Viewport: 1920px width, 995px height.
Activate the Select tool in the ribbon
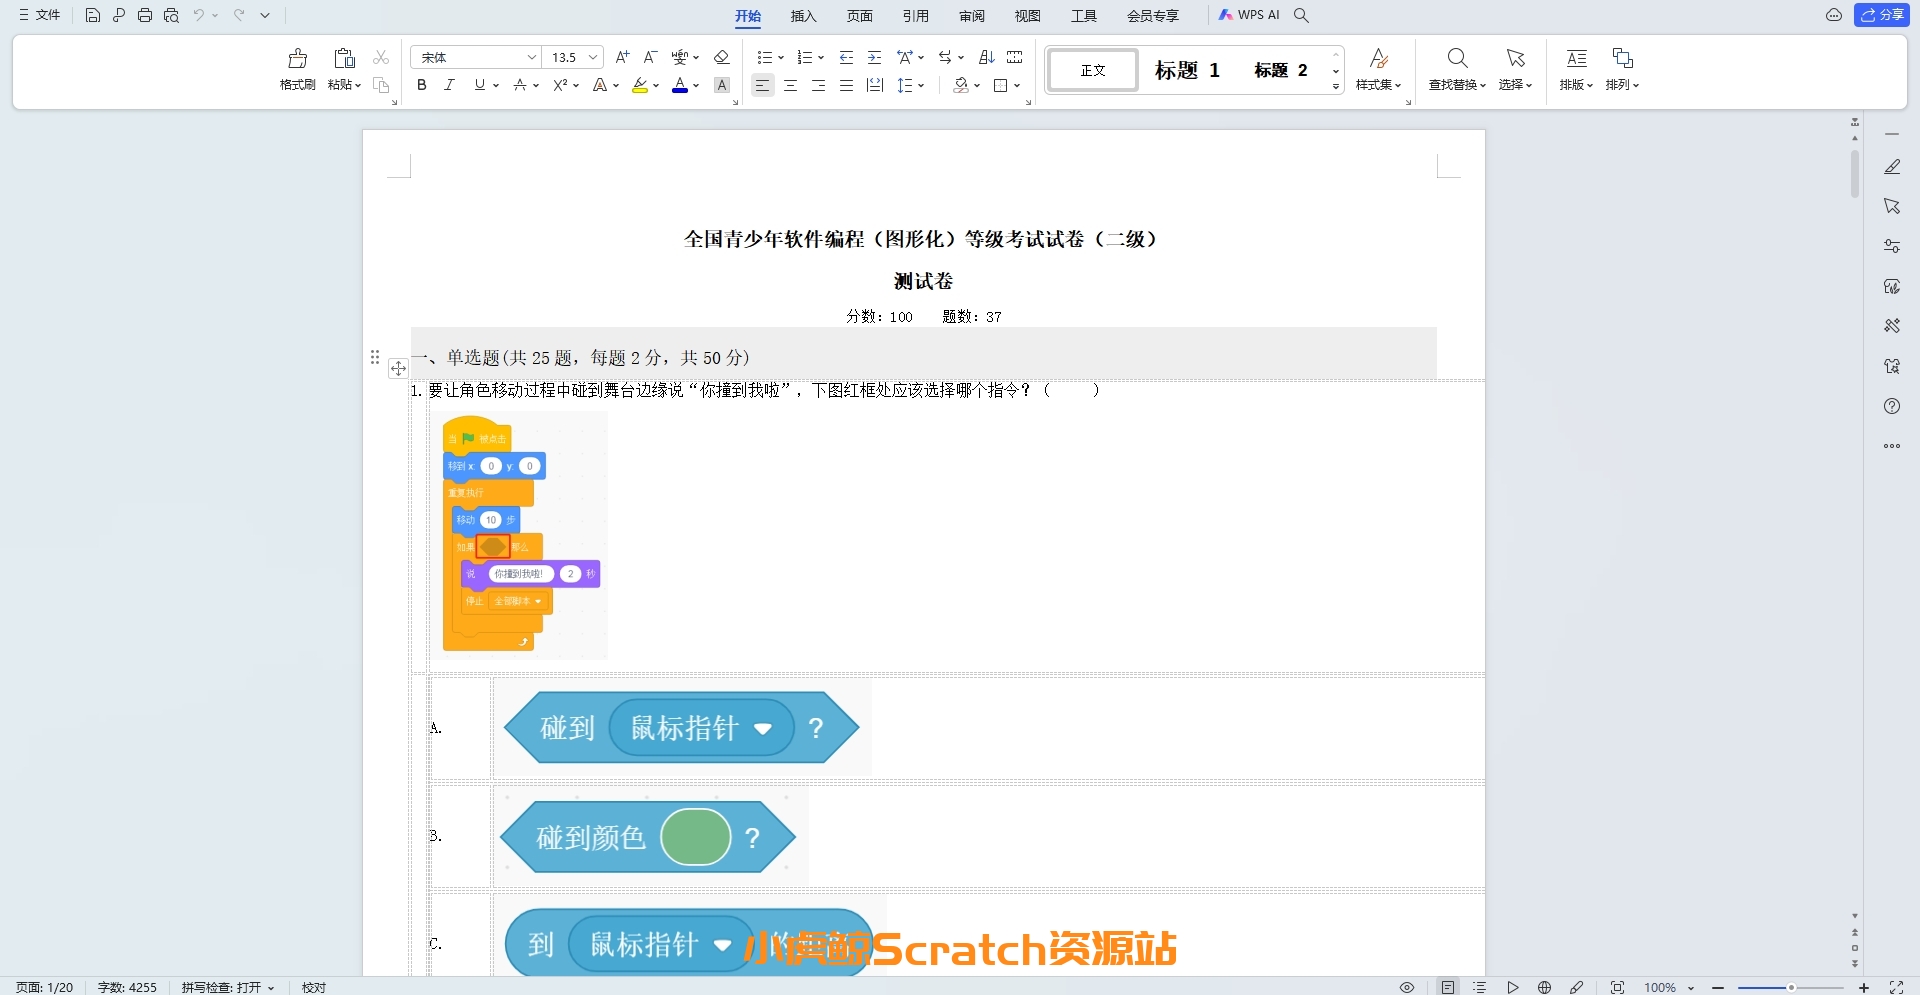(1513, 68)
